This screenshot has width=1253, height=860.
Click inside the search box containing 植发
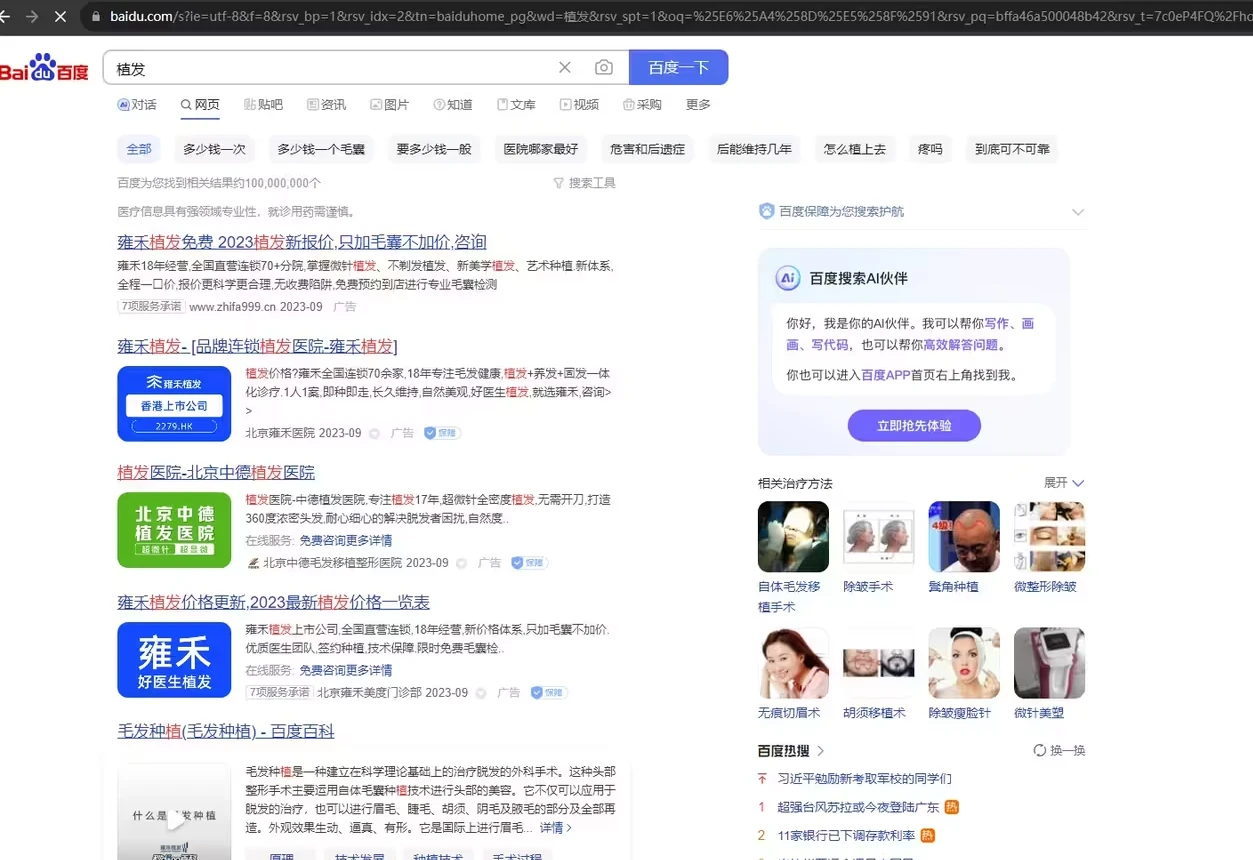330,68
